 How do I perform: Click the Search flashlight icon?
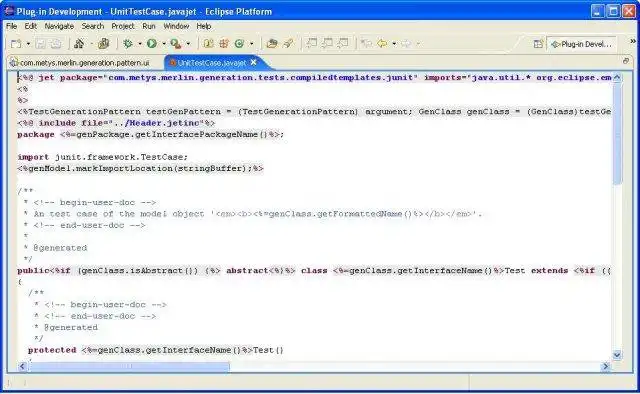288,44
